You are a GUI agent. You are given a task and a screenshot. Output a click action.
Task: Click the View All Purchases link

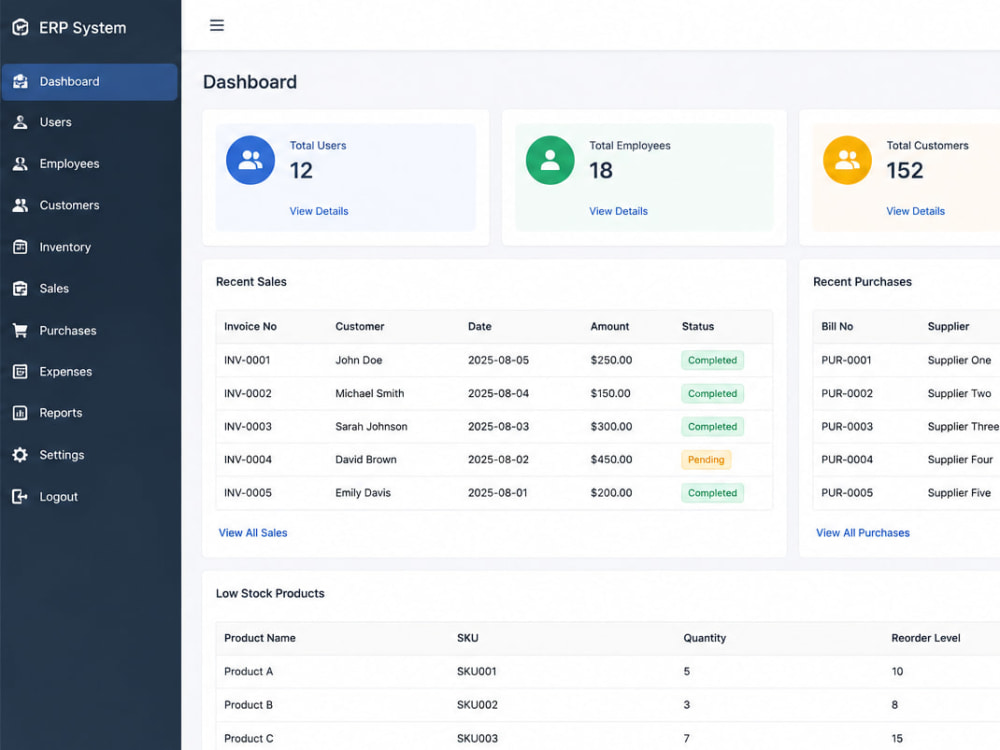click(x=863, y=533)
